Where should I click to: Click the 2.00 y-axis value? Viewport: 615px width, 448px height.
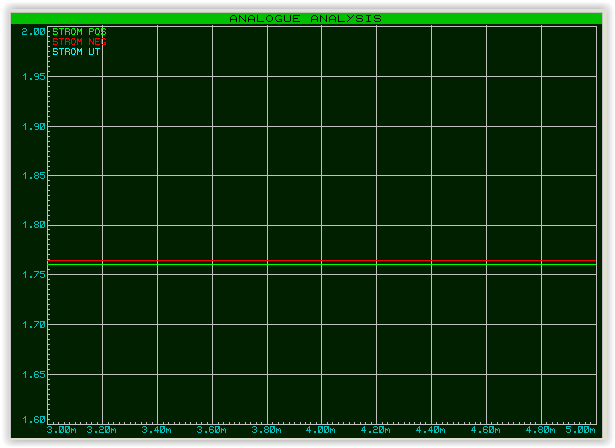[x=33, y=32]
